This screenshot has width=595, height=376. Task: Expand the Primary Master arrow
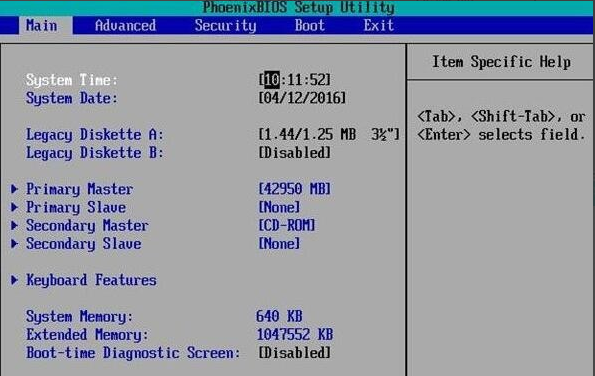(14, 189)
